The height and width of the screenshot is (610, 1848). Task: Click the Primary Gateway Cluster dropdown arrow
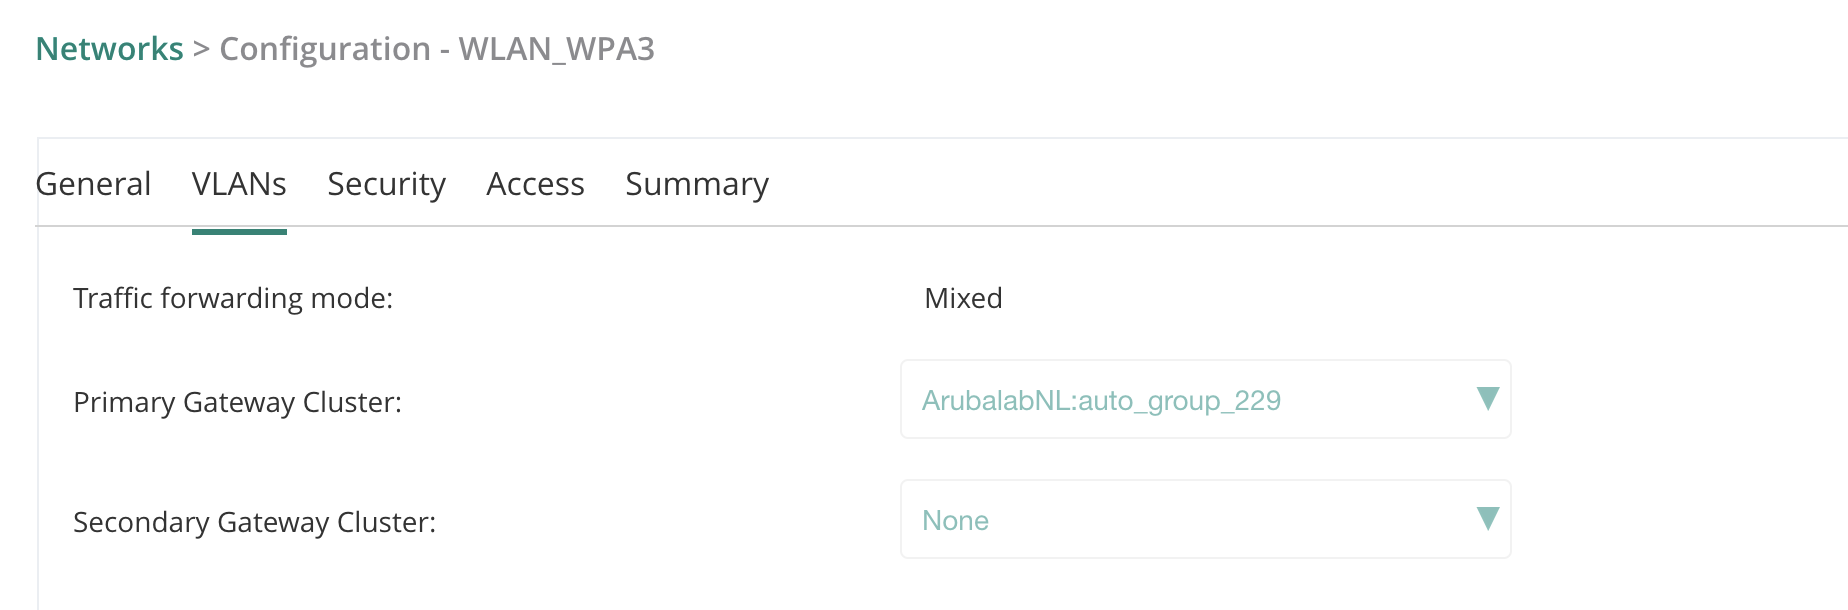pos(1487,399)
